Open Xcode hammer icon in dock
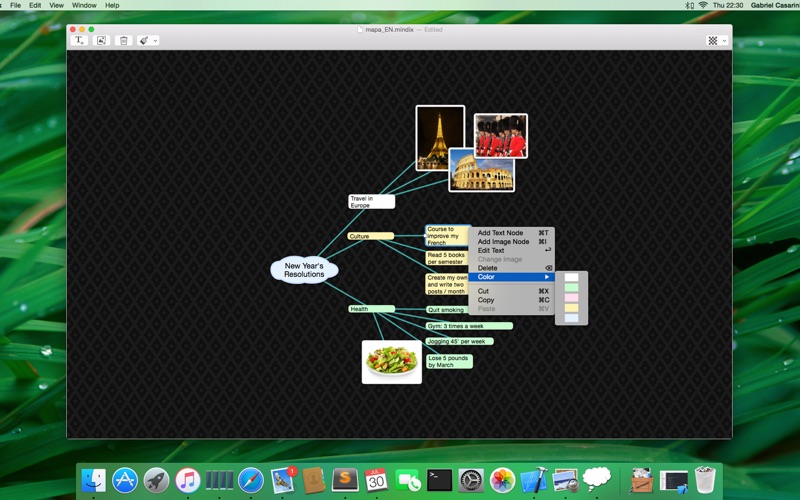This screenshot has width=800, height=500. pyautogui.click(x=534, y=481)
